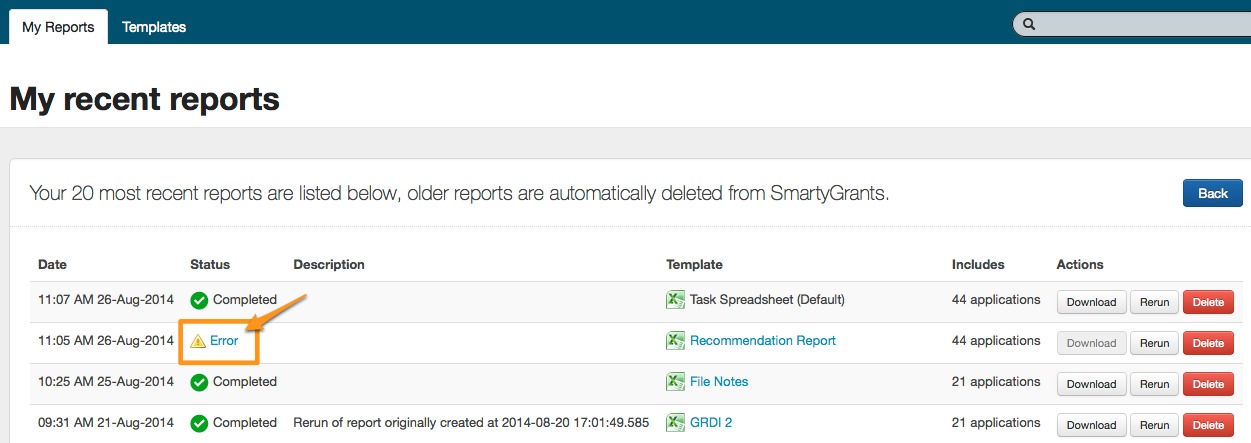
Task: Open the Recommendation Report template link
Action: (762, 341)
